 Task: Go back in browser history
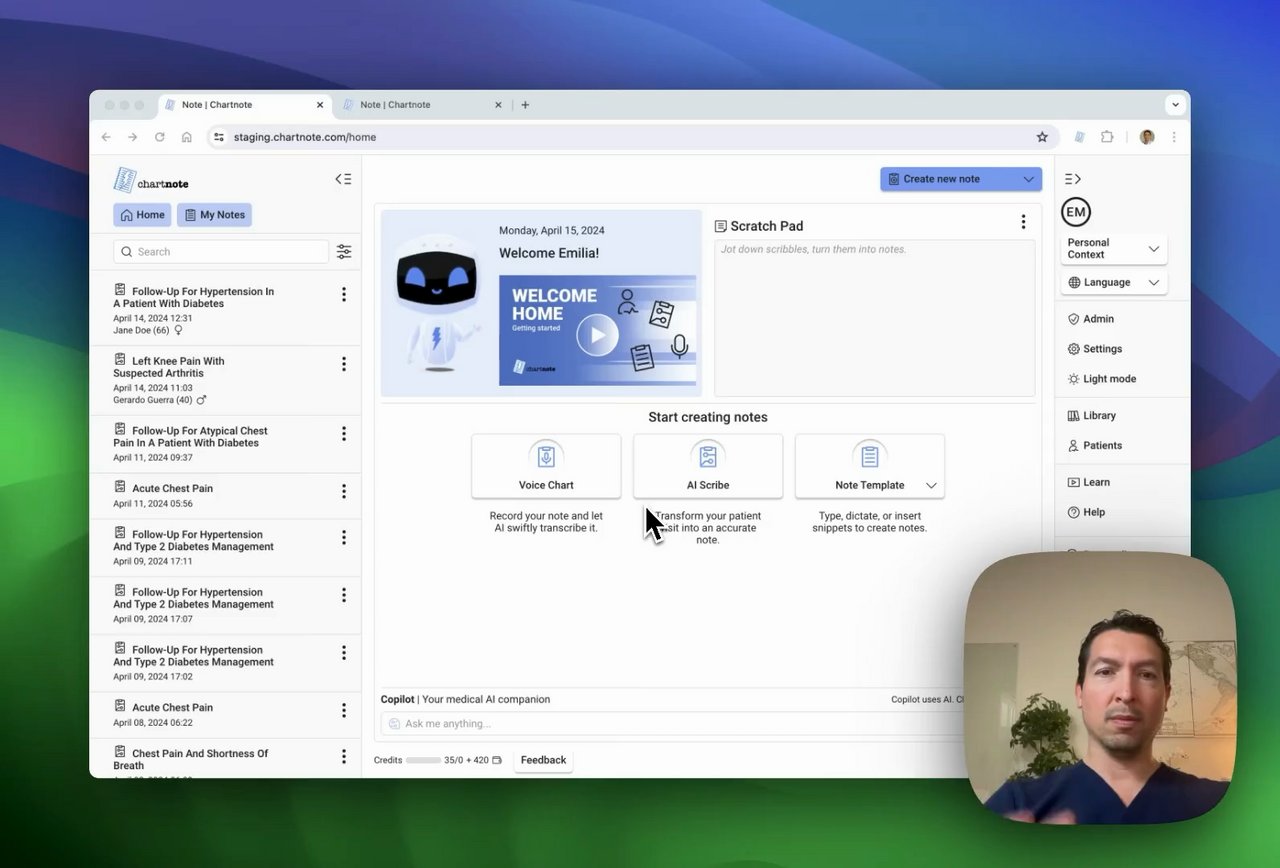[106, 137]
